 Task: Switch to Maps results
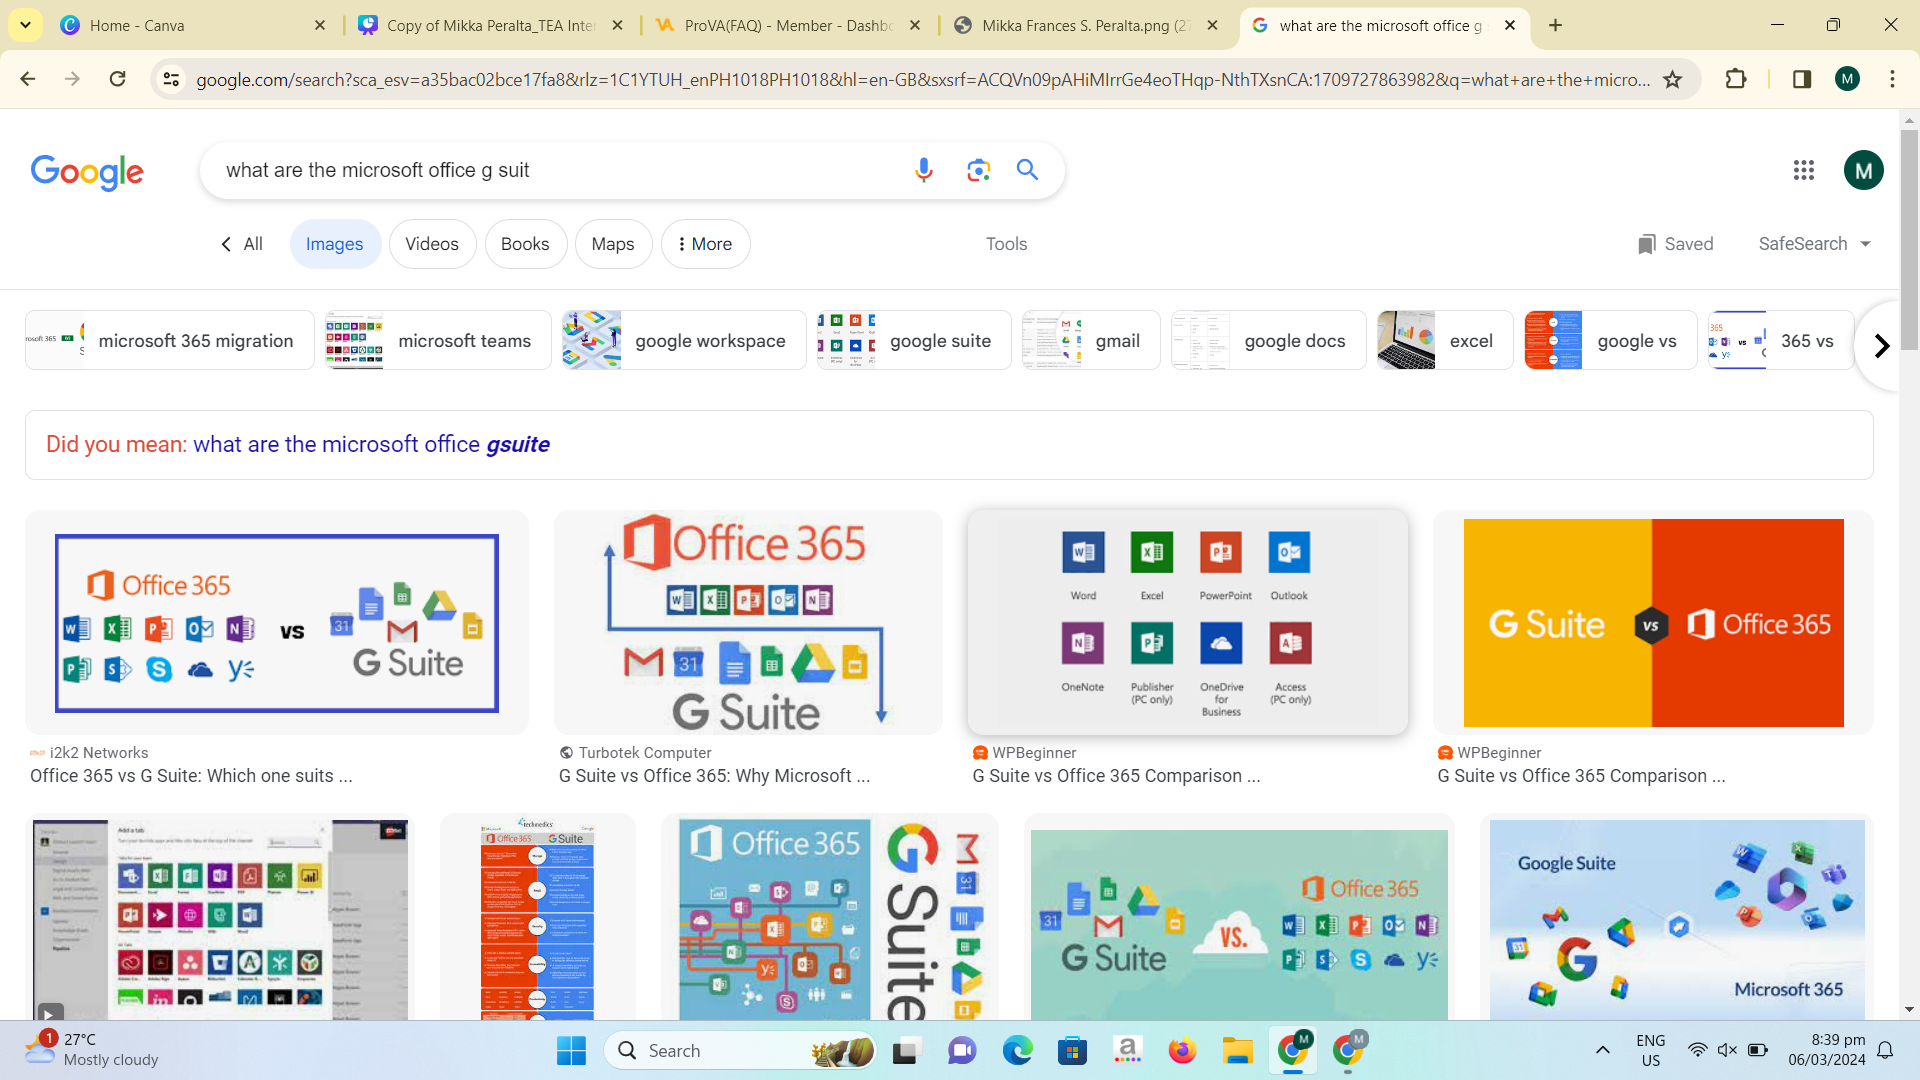click(613, 244)
